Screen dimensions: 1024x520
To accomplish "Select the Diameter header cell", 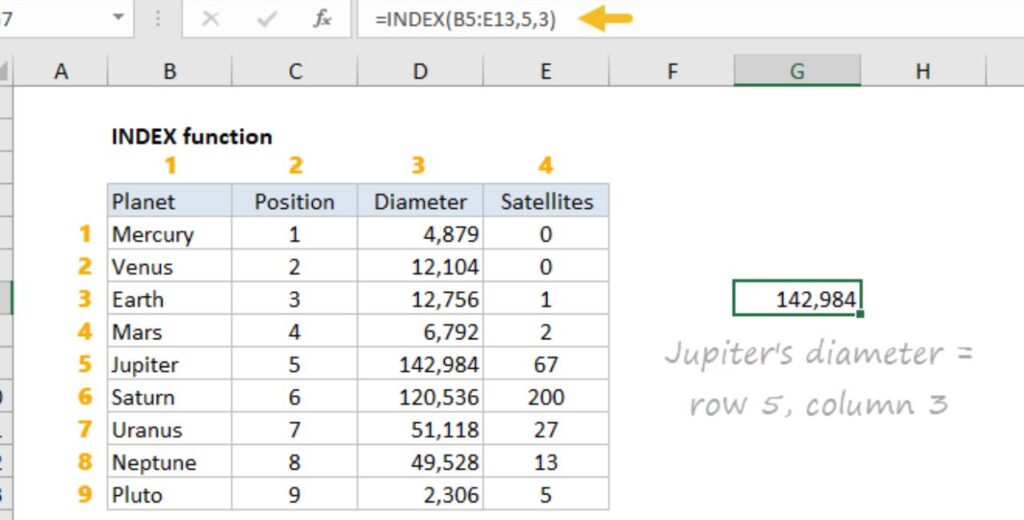I will (421, 201).
